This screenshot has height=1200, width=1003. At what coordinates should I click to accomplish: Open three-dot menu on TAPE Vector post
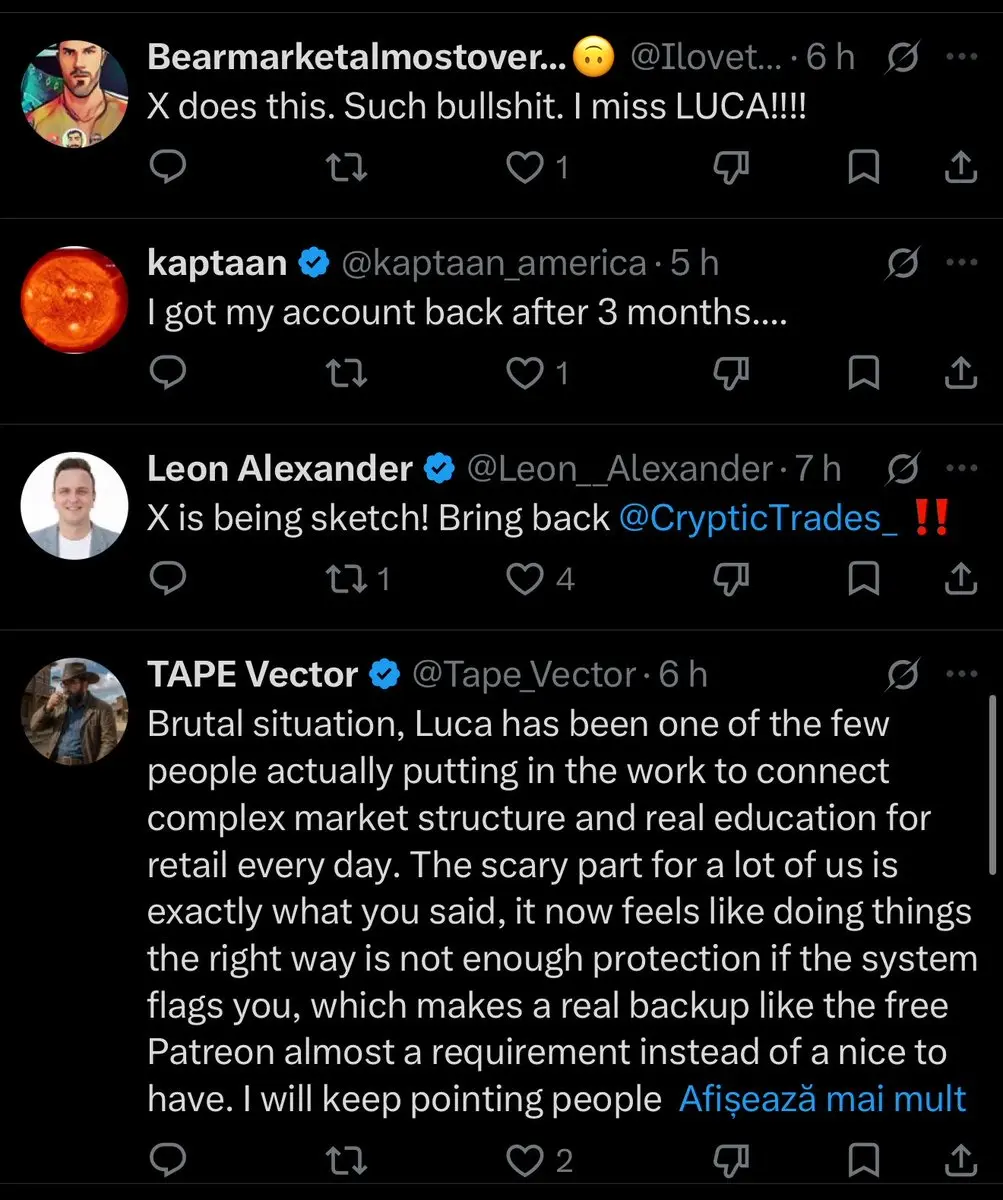point(961,674)
